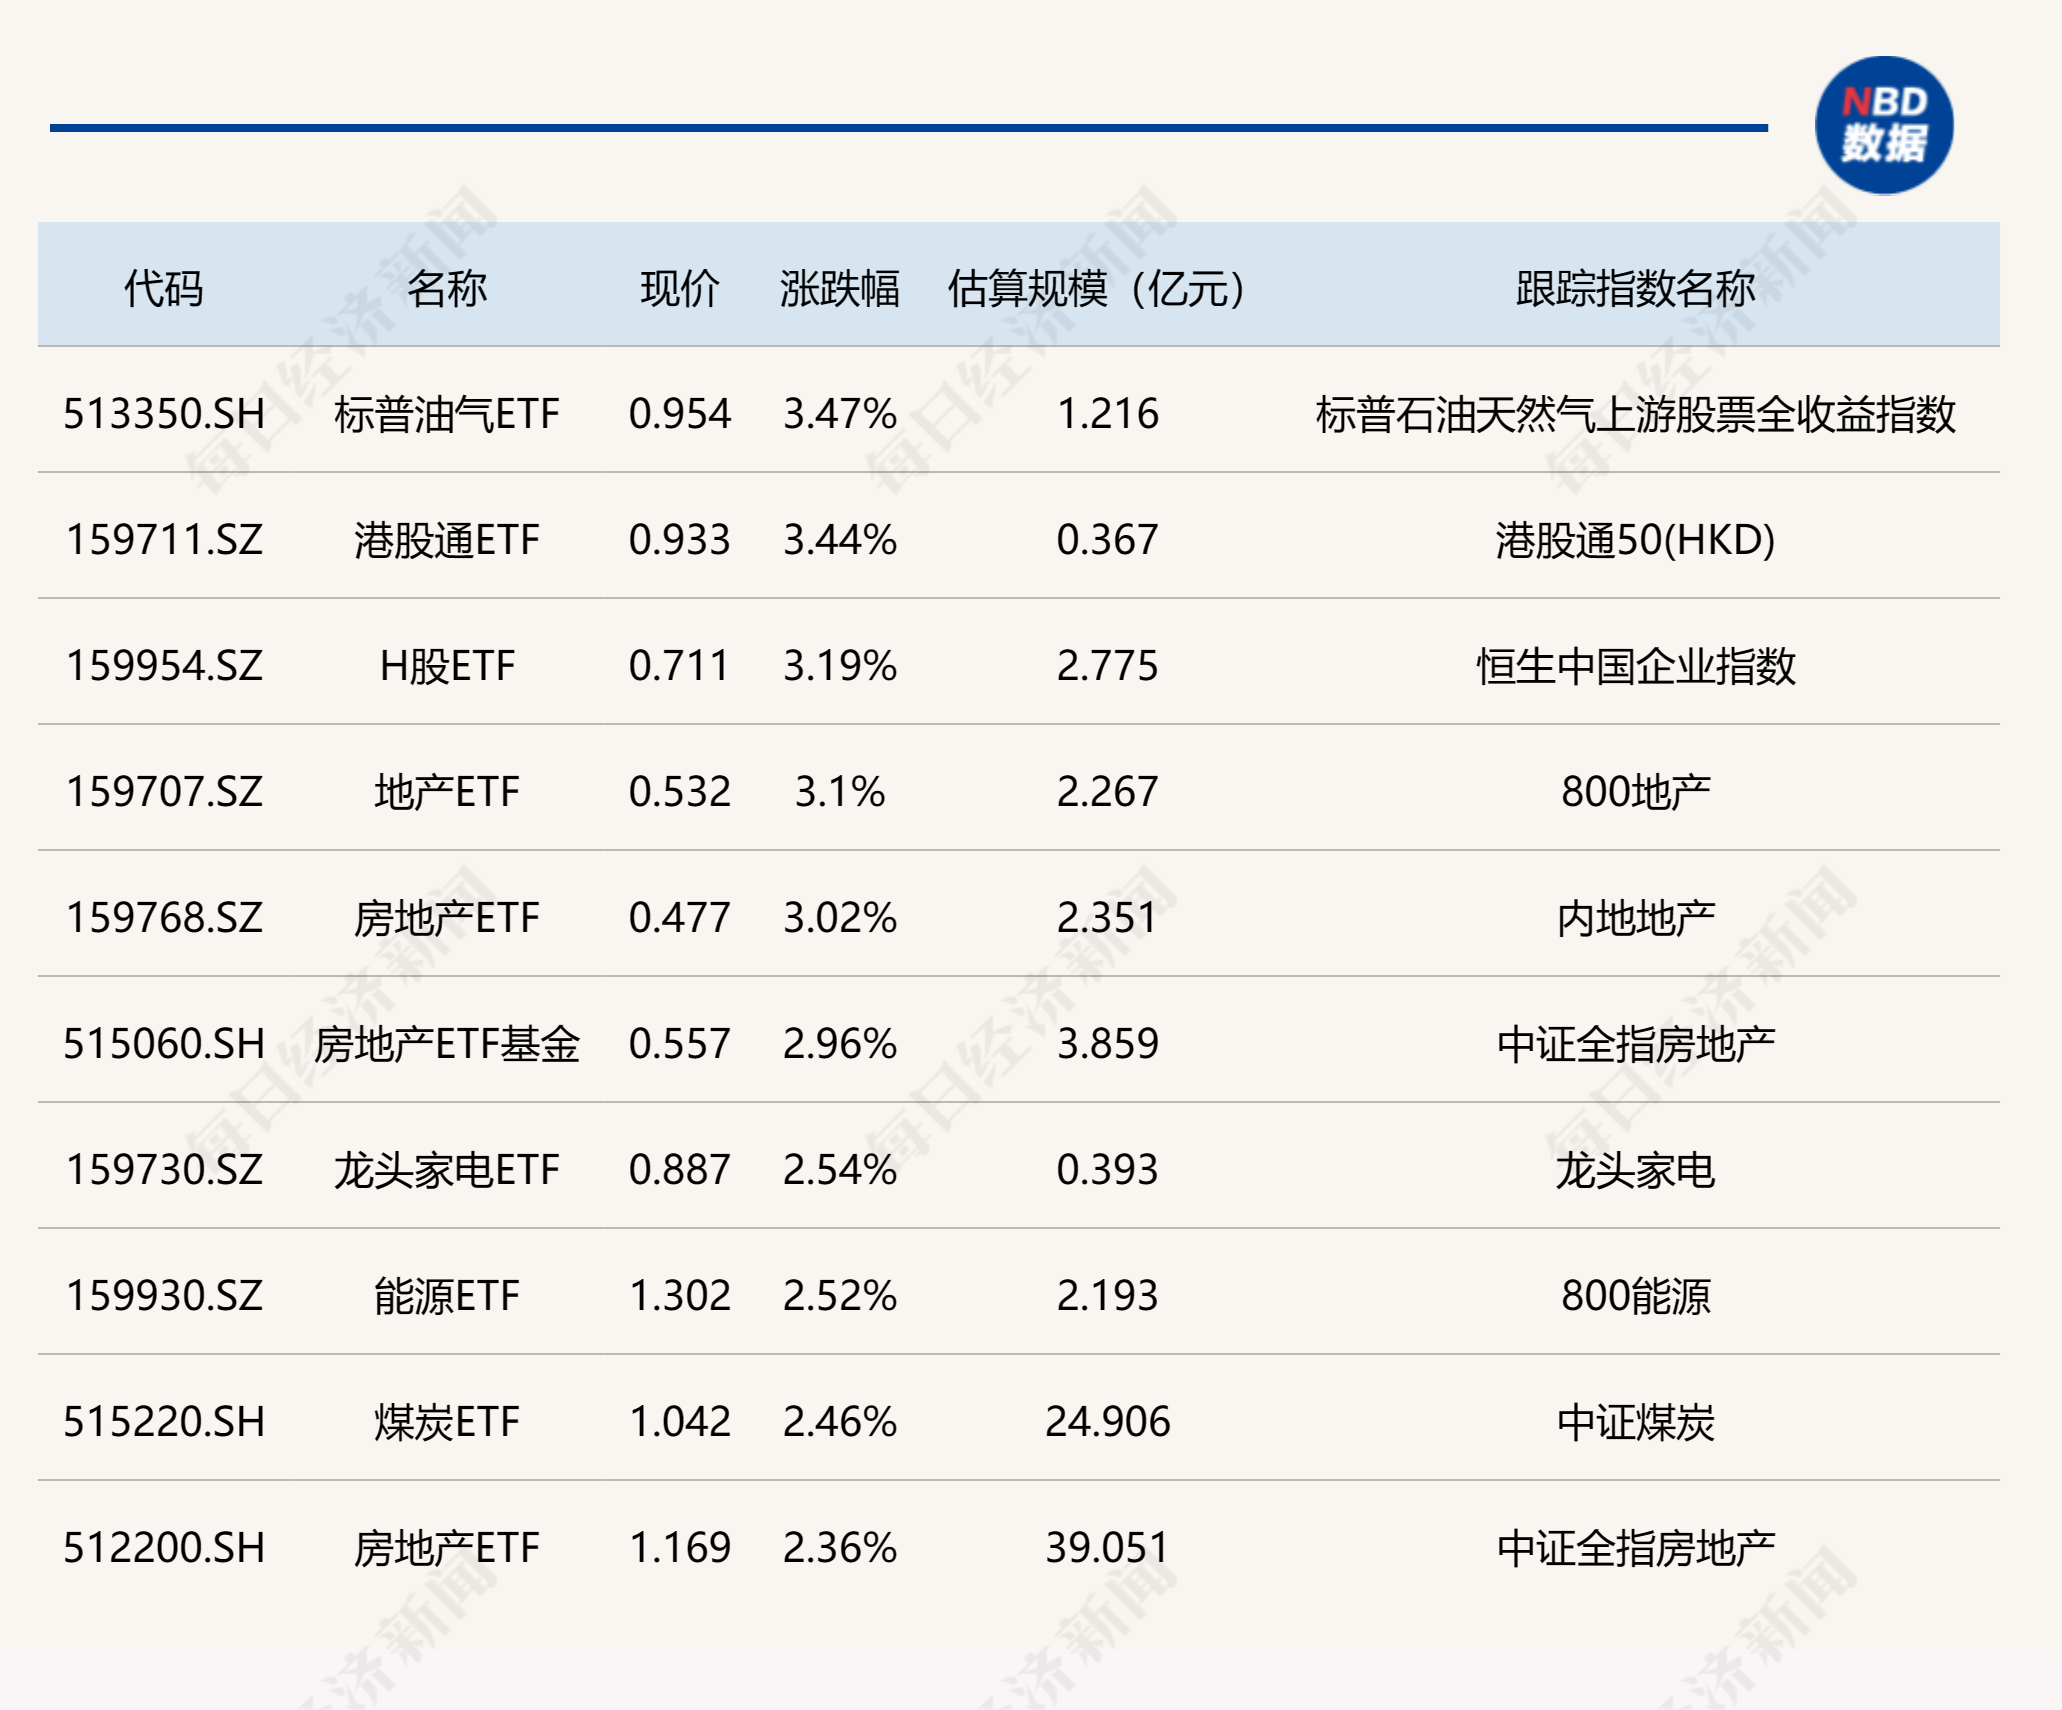This screenshot has width=2062, height=1710.
Task: Click the 3.19% change value
Action: (x=840, y=666)
